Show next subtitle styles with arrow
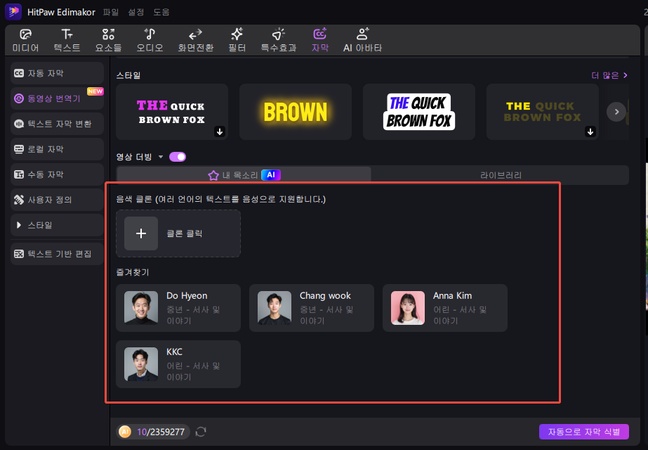 click(x=617, y=112)
